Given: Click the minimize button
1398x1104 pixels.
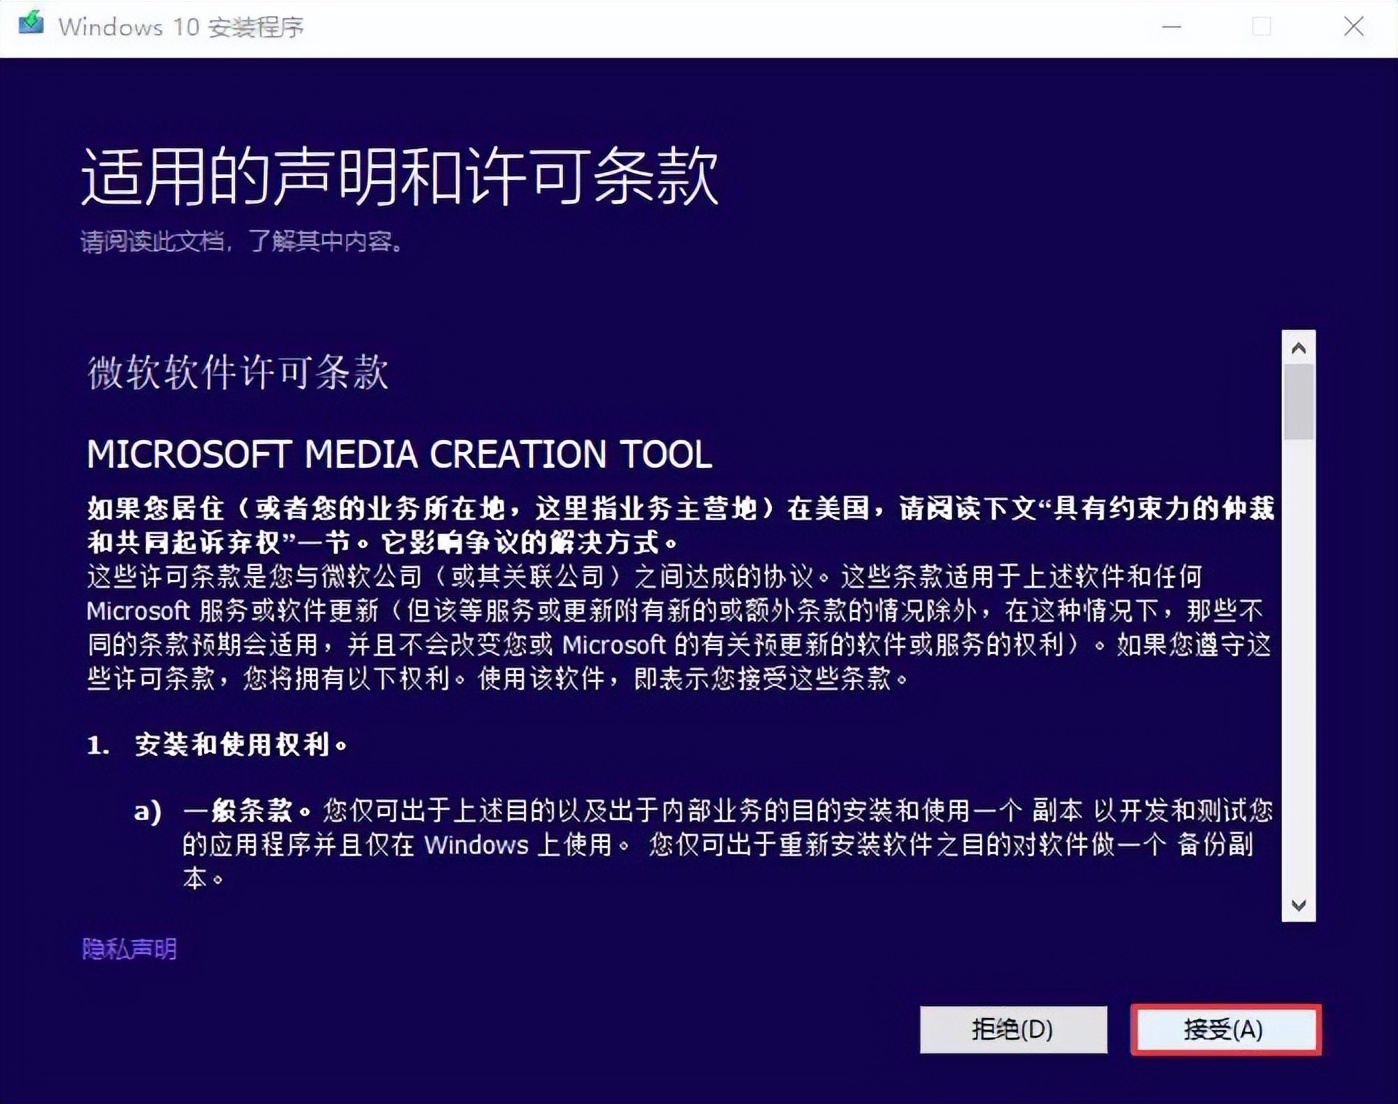Looking at the screenshot, I should (x=1170, y=28).
